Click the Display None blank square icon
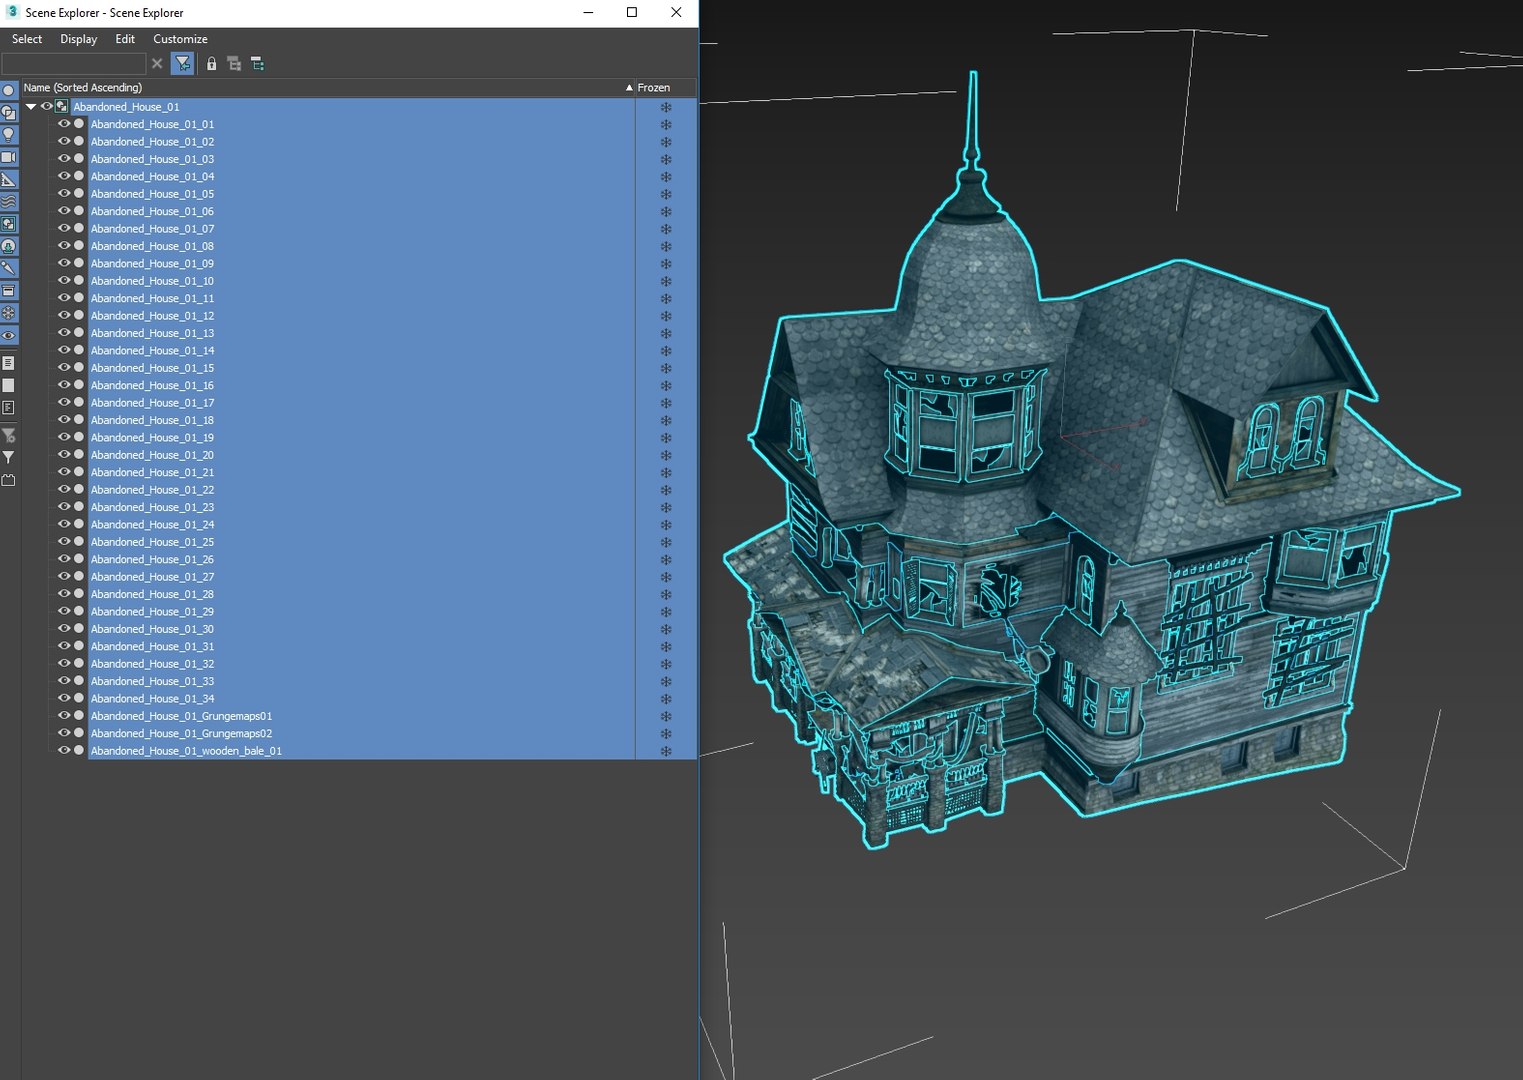The width and height of the screenshot is (1523, 1080). tap(9, 385)
